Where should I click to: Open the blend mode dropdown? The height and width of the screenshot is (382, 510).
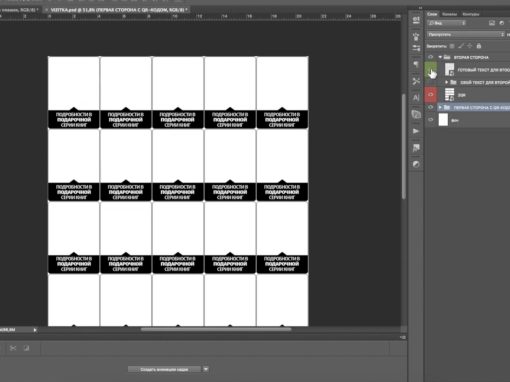click(466, 34)
